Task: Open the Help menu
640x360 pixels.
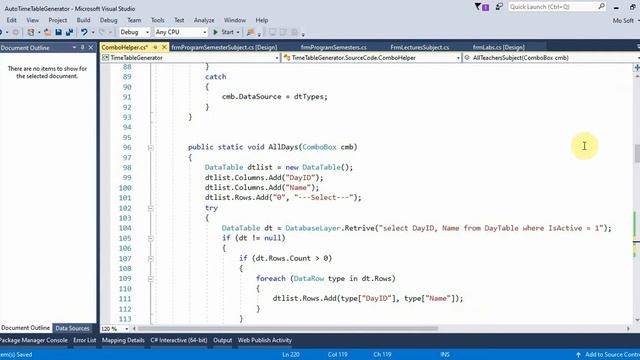Action: (262, 20)
